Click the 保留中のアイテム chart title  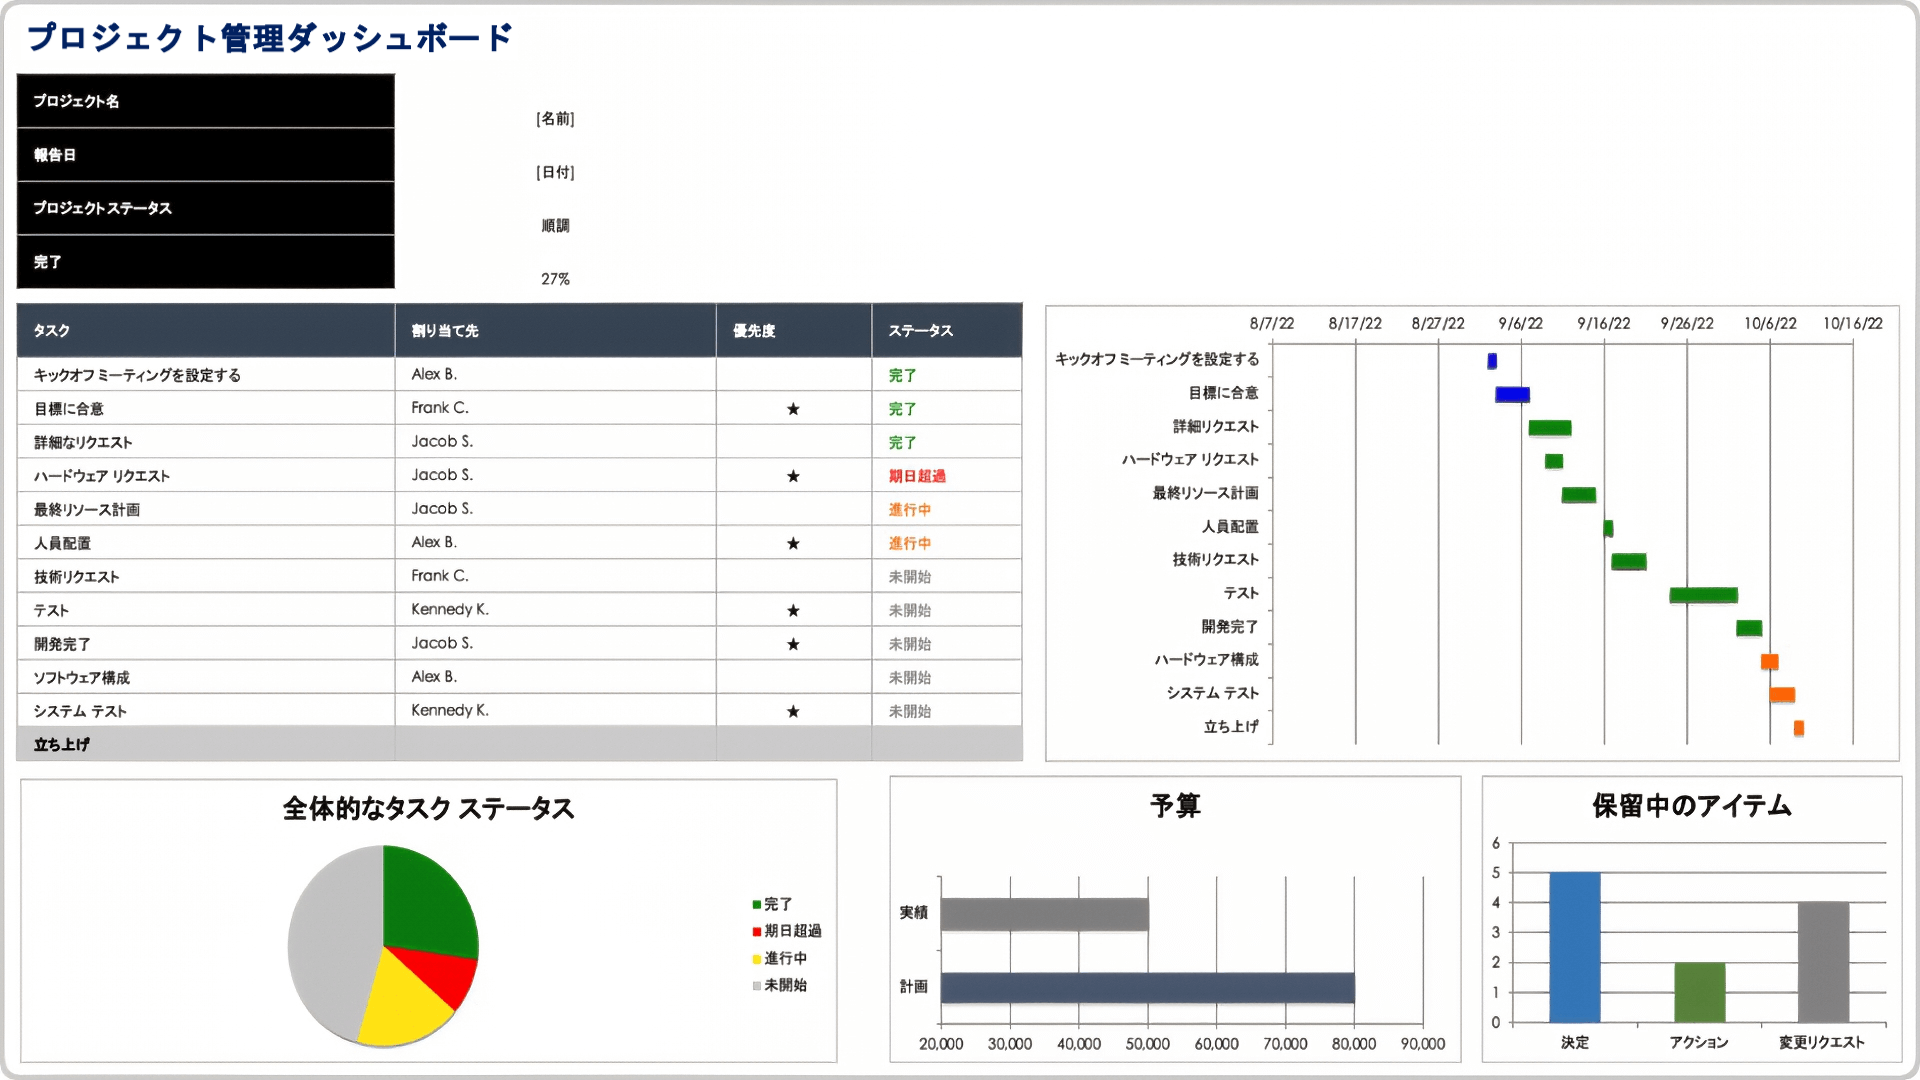[x=1692, y=806]
